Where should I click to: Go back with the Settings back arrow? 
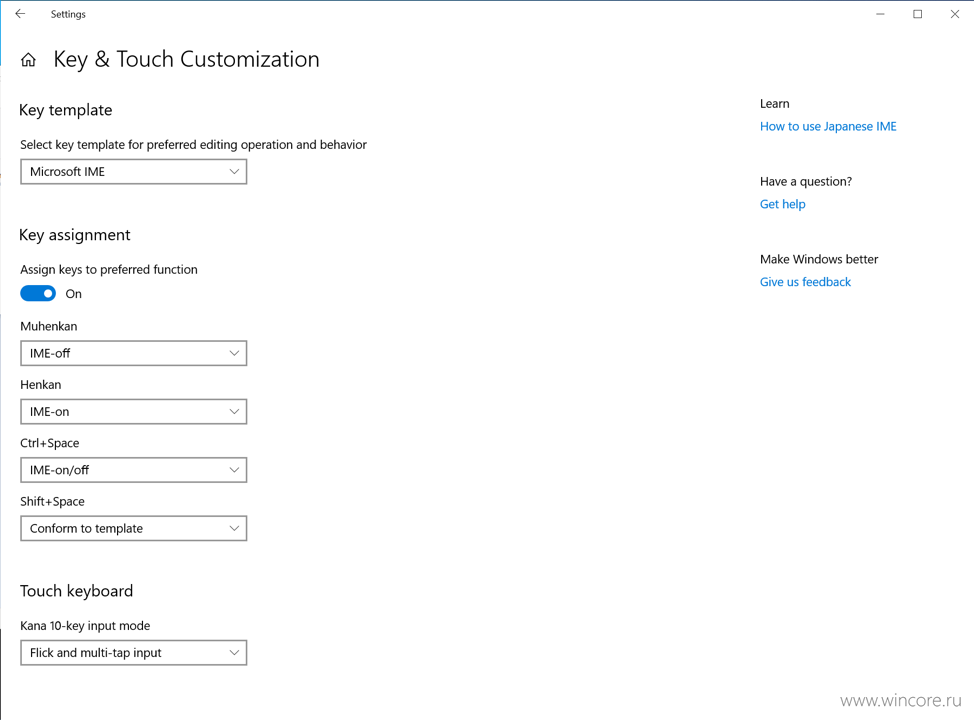(20, 14)
